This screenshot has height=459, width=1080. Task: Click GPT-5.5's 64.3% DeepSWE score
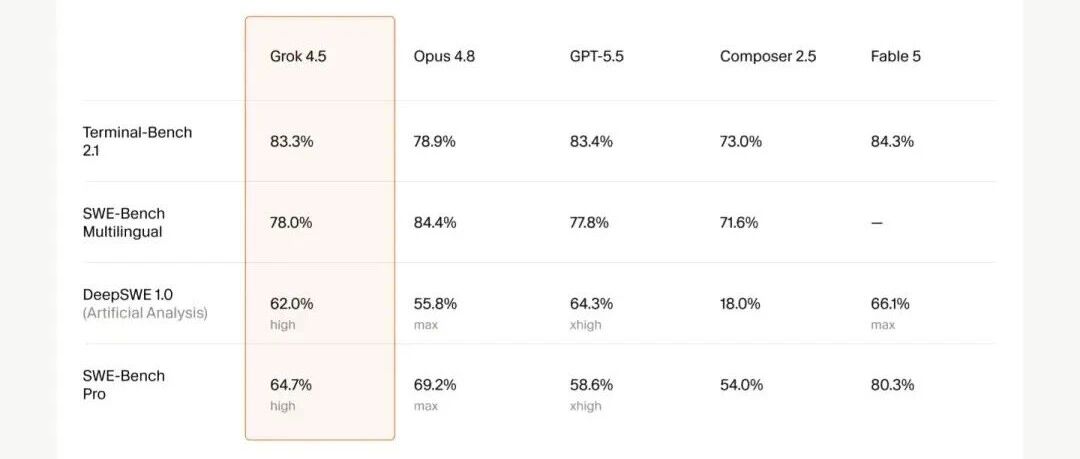point(591,304)
